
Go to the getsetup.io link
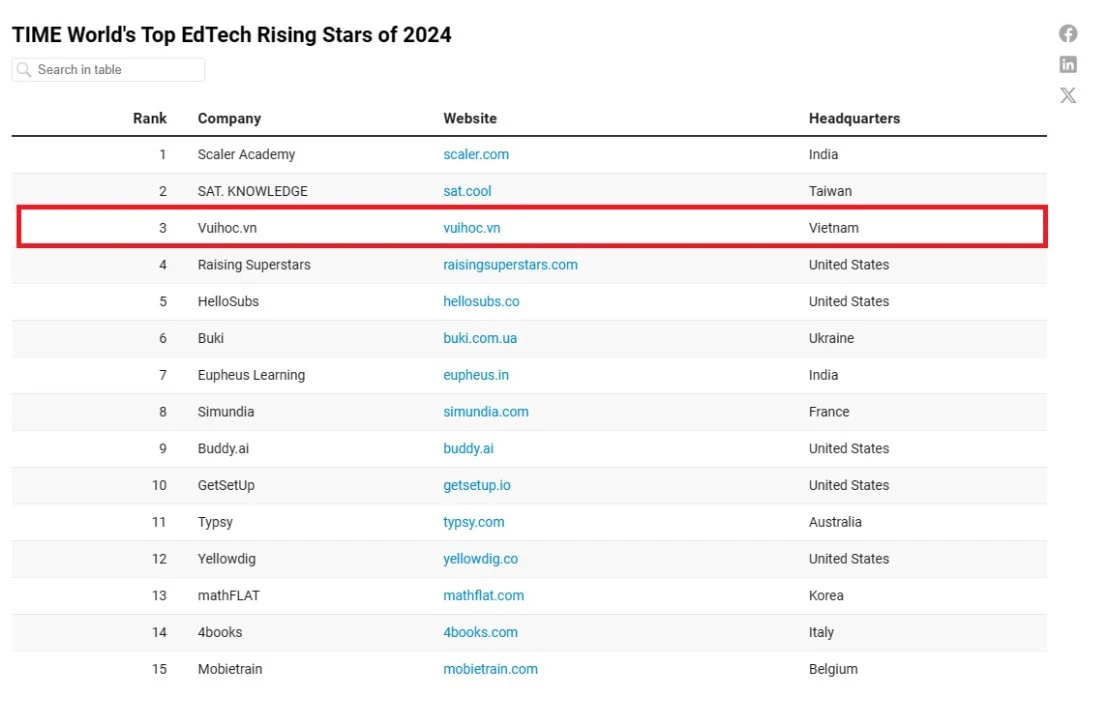(x=477, y=485)
